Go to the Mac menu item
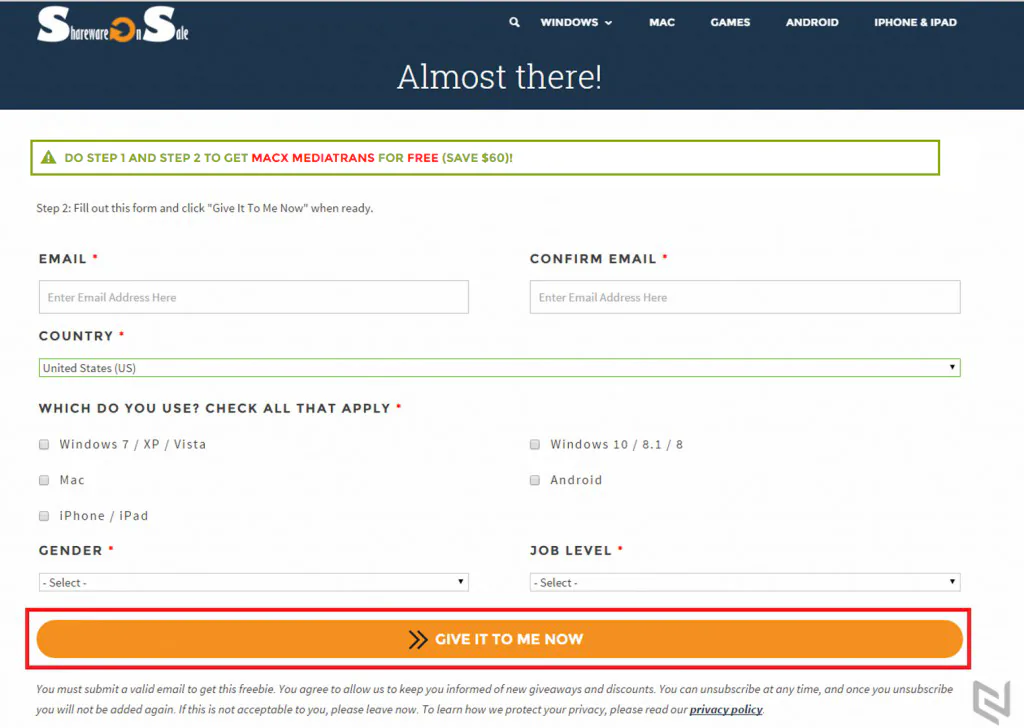This screenshot has height=728, width=1024. [x=662, y=22]
